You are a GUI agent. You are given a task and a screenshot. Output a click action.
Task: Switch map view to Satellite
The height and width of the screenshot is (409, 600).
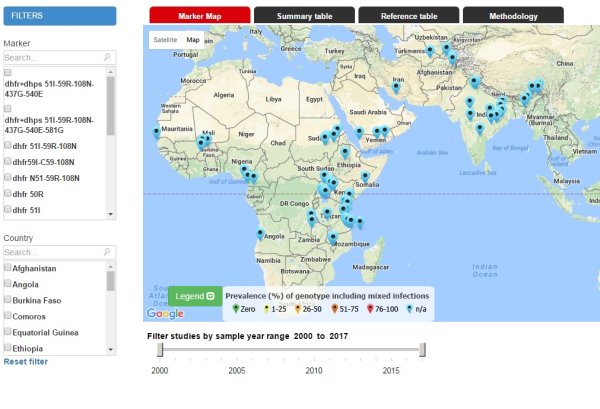point(165,40)
